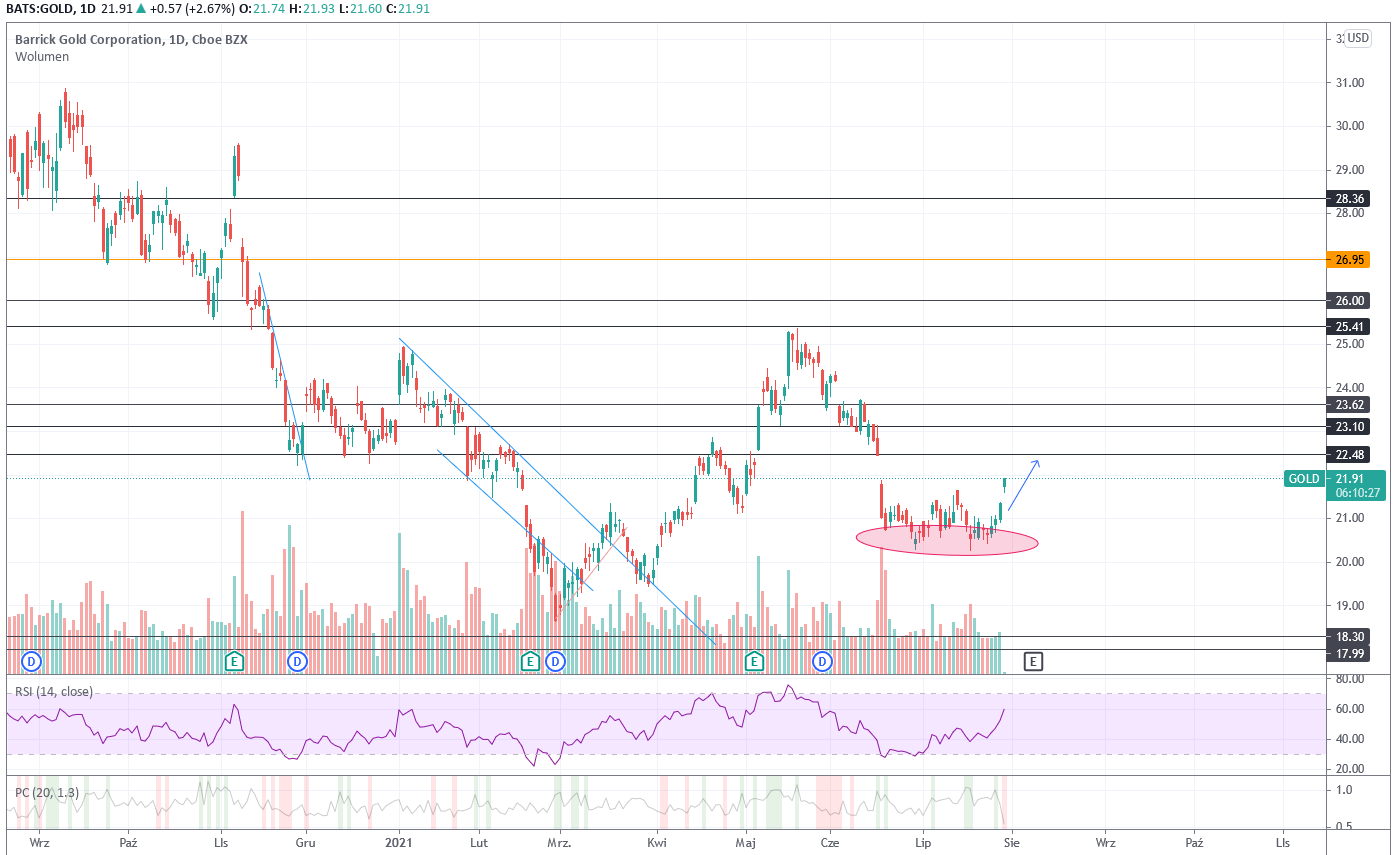
Task: Click the earnings marker near Lis
Action: coord(235,661)
